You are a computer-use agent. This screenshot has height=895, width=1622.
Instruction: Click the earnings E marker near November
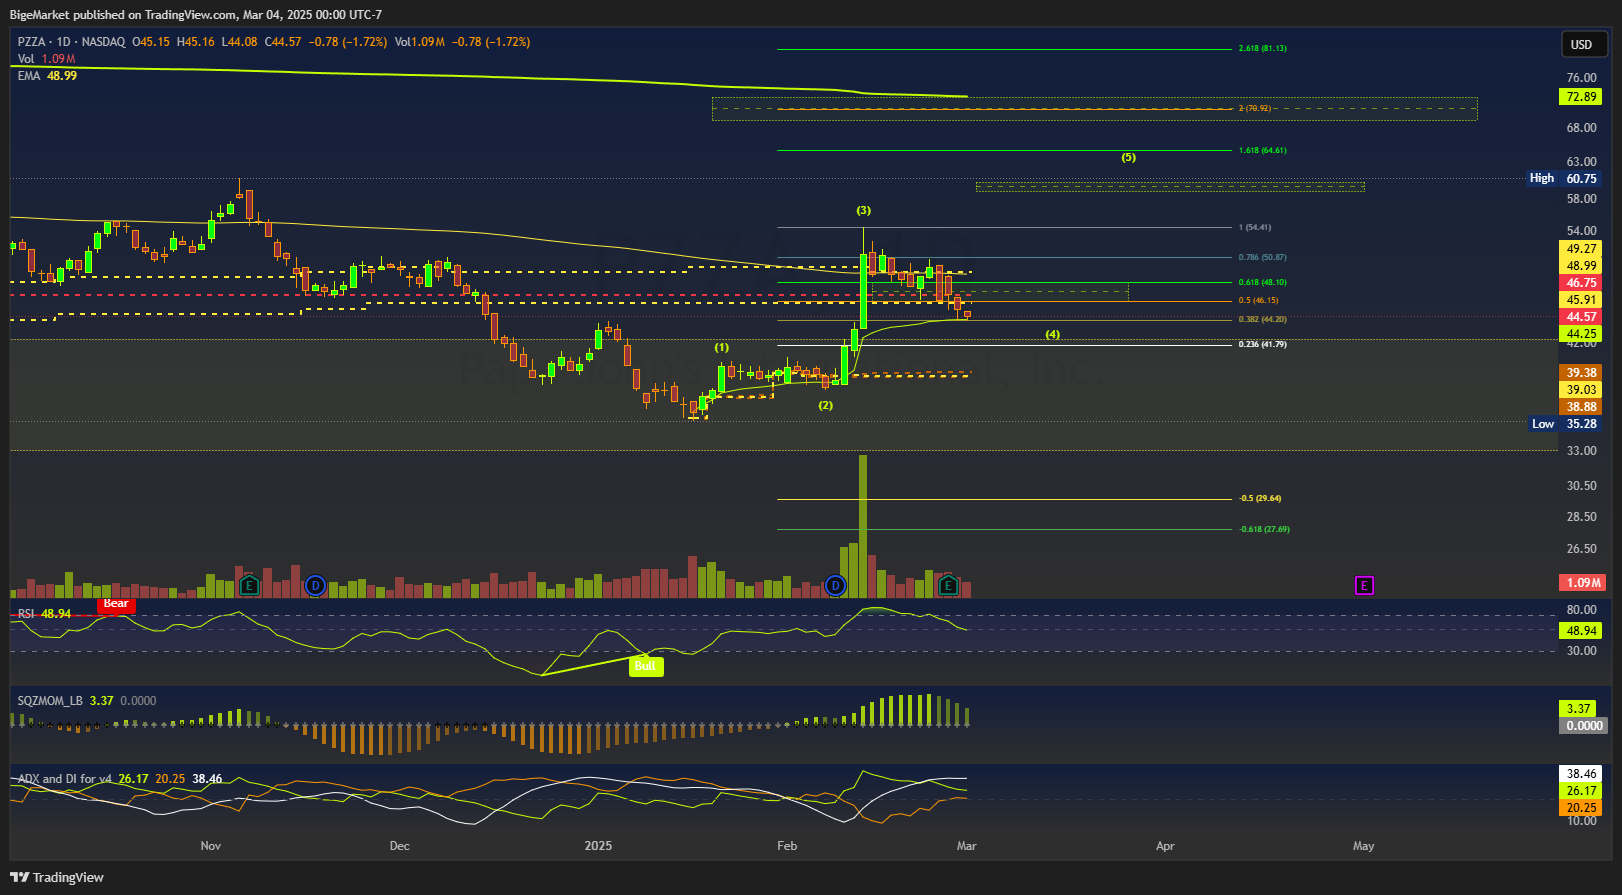coord(249,586)
